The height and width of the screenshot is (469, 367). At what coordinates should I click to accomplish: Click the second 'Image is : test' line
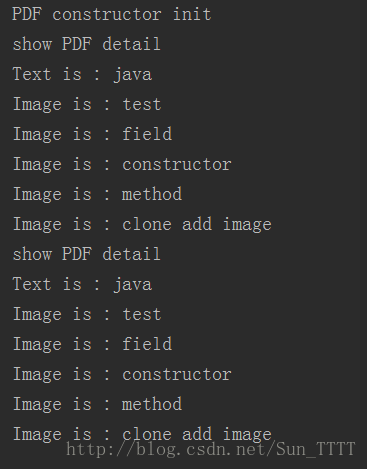[87, 315]
